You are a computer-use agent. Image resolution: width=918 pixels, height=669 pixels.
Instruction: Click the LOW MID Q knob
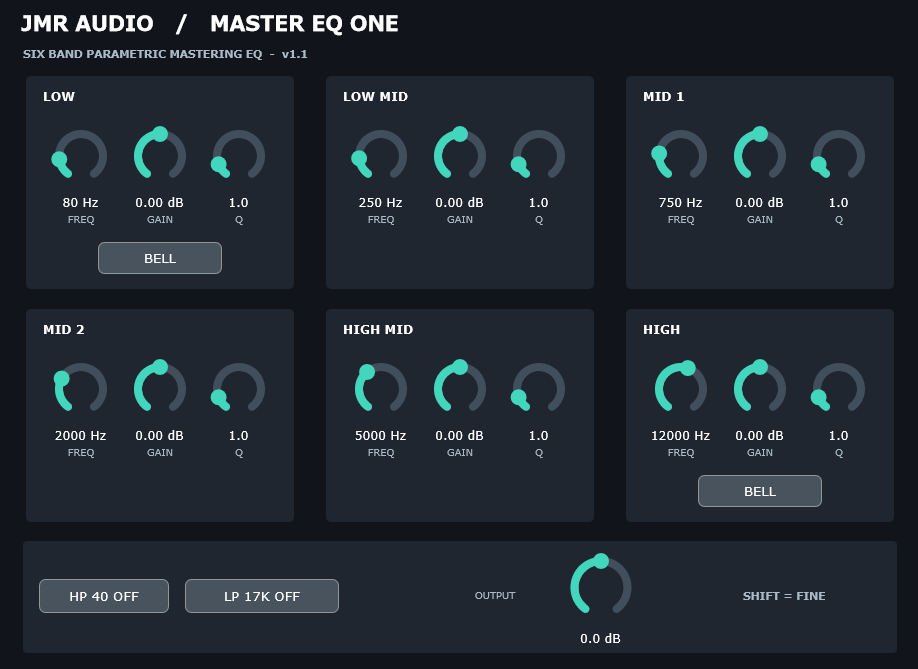click(539, 155)
